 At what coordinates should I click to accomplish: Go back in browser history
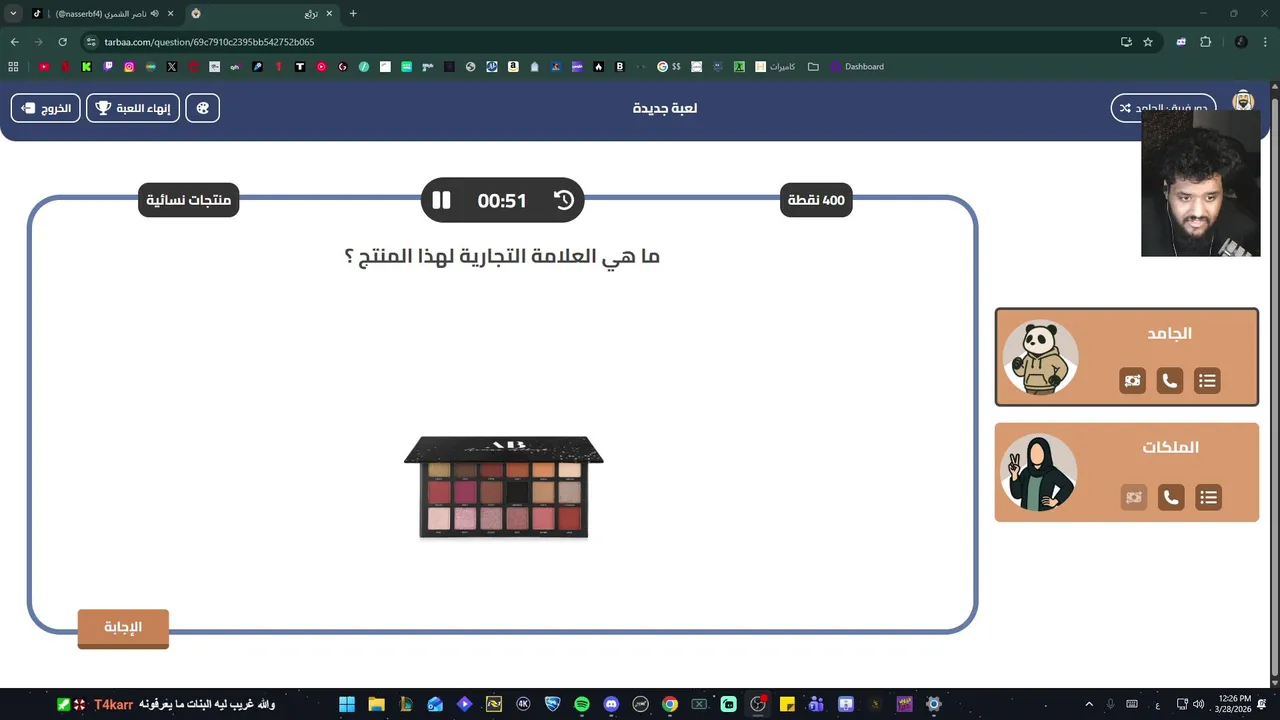tap(14, 42)
